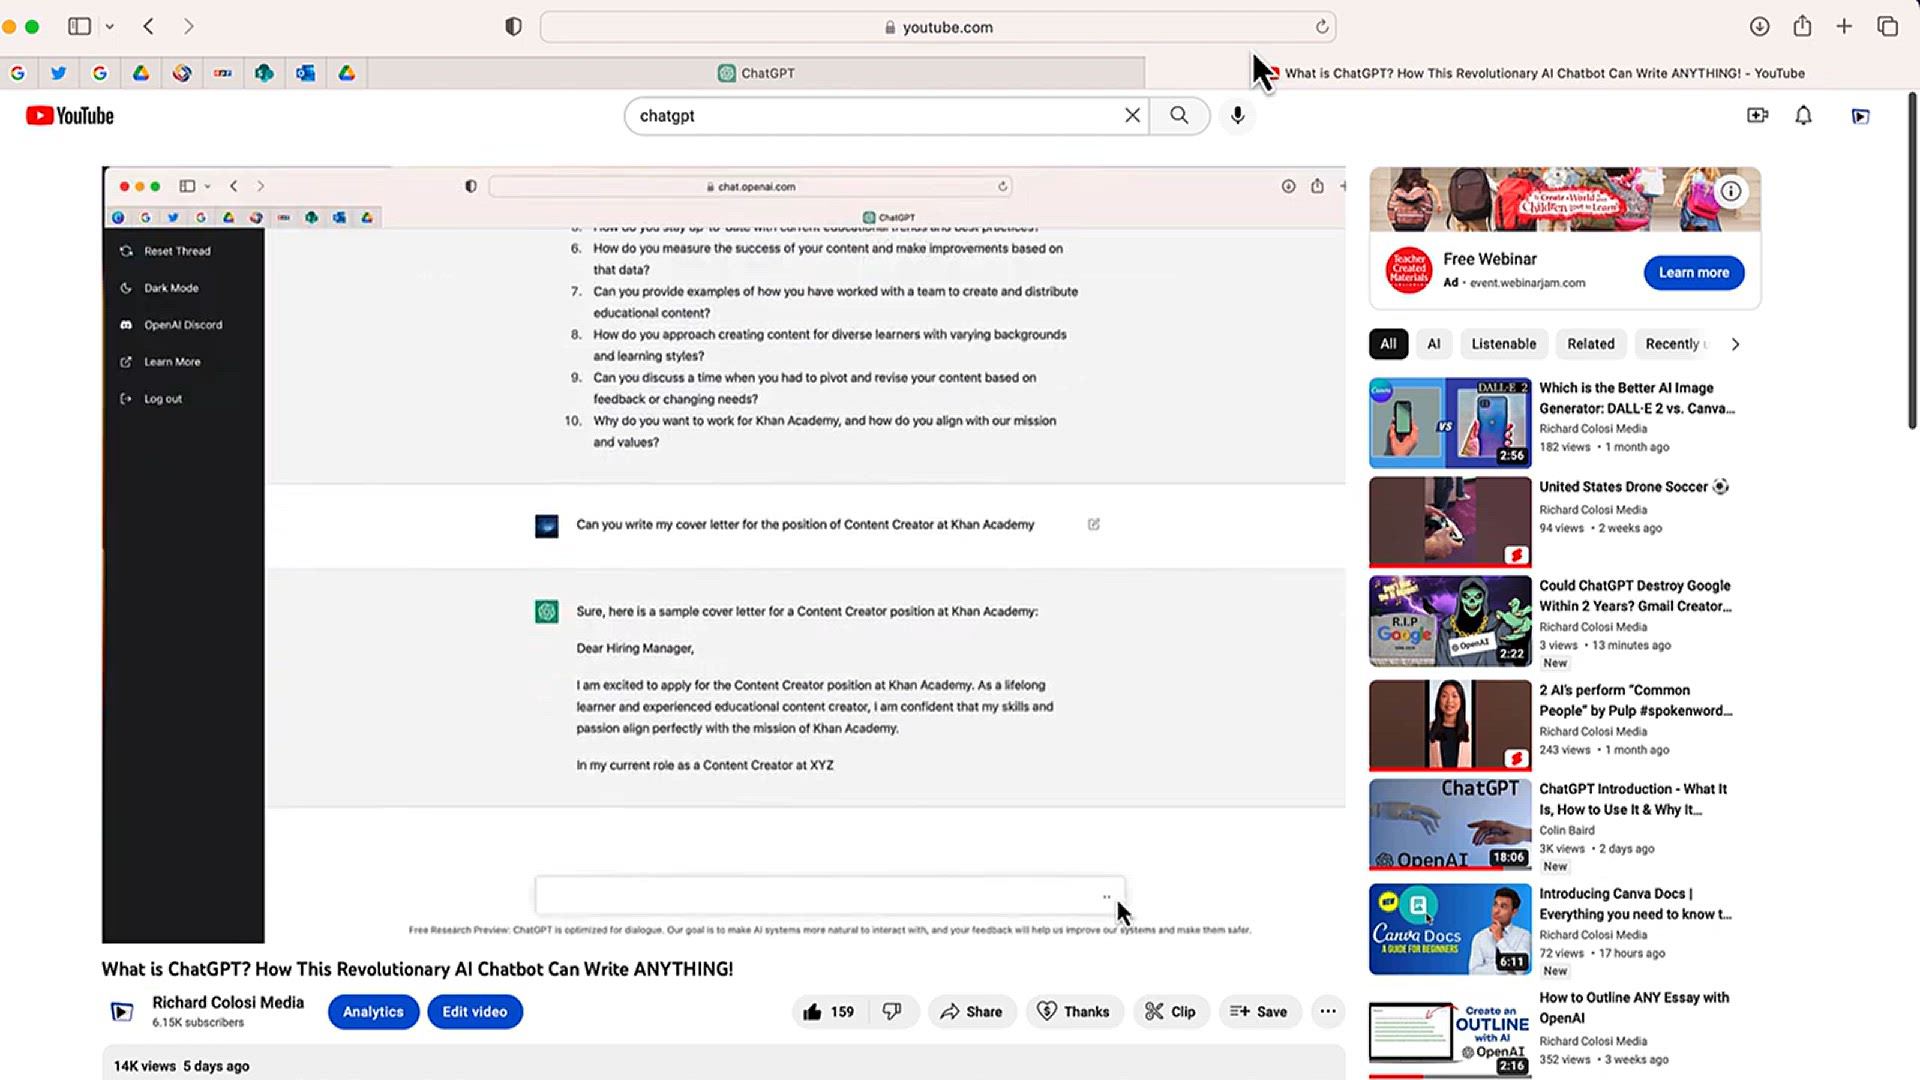
Task: Open Could ChatGPT Destroy Google thumbnail
Action: pyautogui.click(x=1449, y=621)
